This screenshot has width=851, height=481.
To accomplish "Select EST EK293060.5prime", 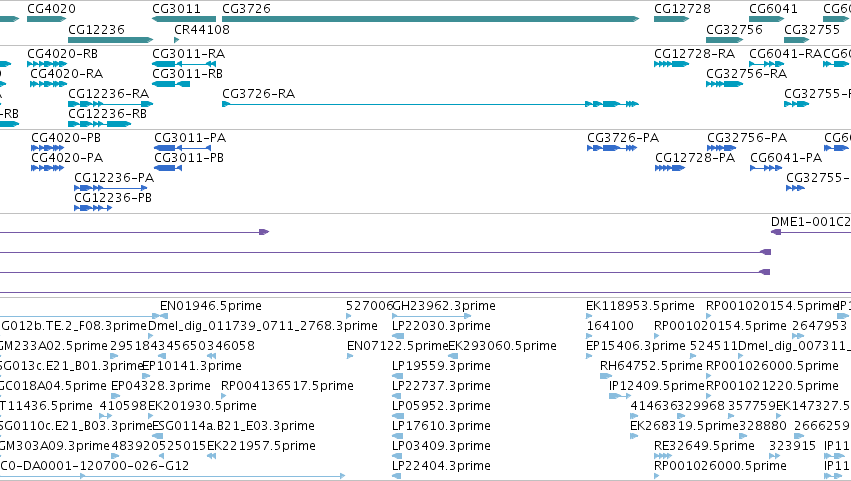I will pos(503,346).
